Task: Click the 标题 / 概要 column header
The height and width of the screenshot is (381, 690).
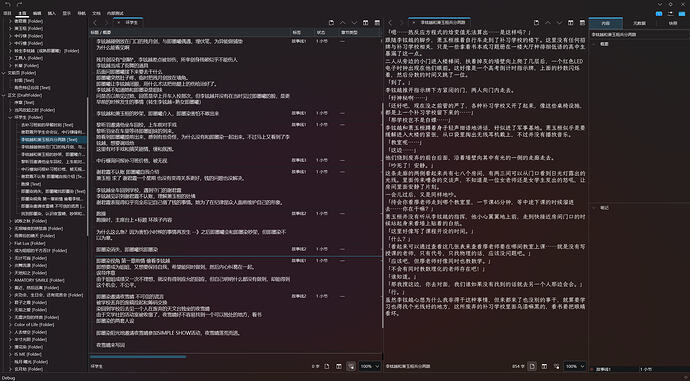Action: tap(189, 33)
